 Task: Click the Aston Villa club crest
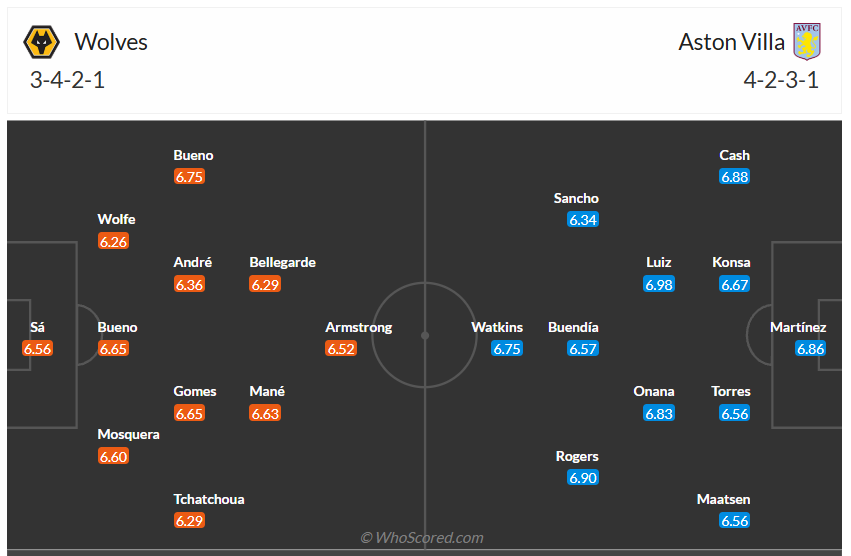click(806, 42)
